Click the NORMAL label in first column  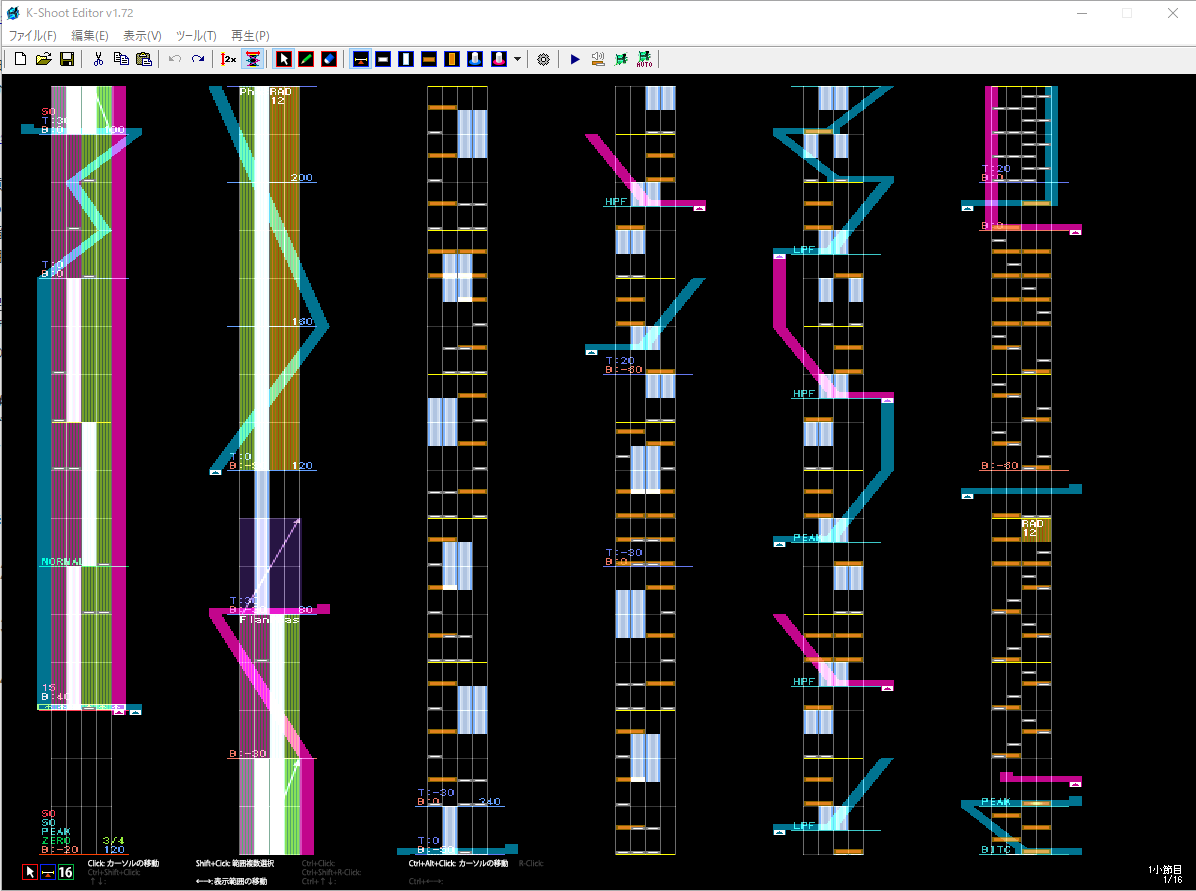(x=62, y=561)
